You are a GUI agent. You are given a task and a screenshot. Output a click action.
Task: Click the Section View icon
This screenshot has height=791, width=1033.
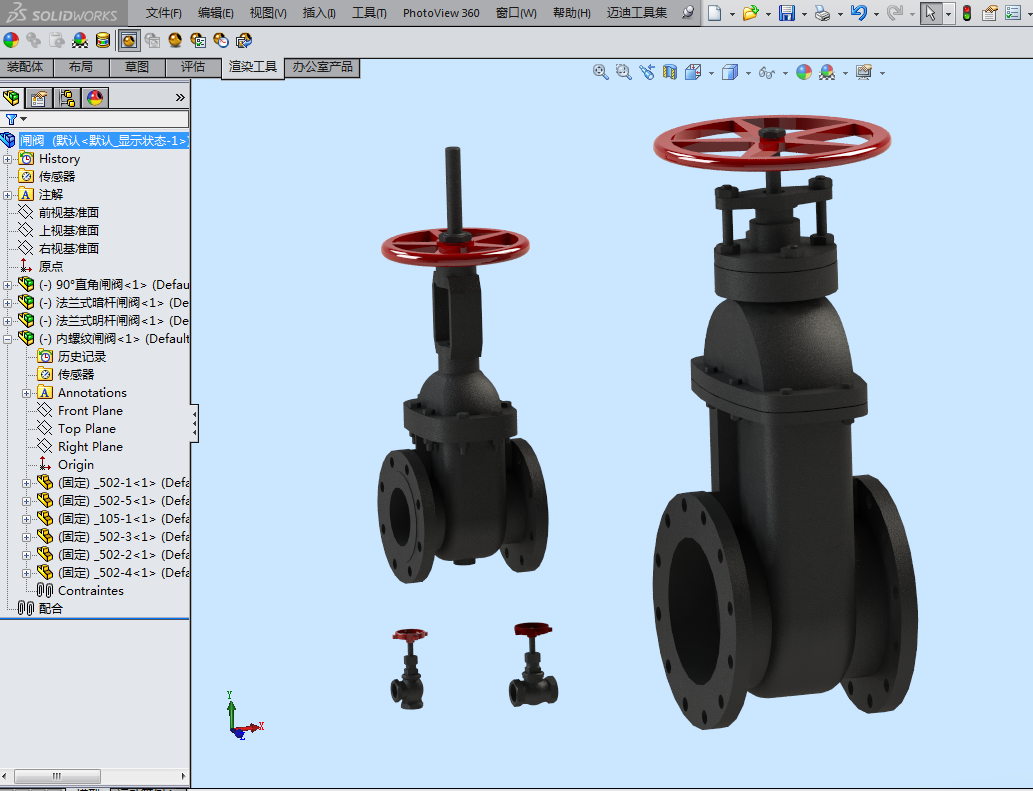[670, 72]
